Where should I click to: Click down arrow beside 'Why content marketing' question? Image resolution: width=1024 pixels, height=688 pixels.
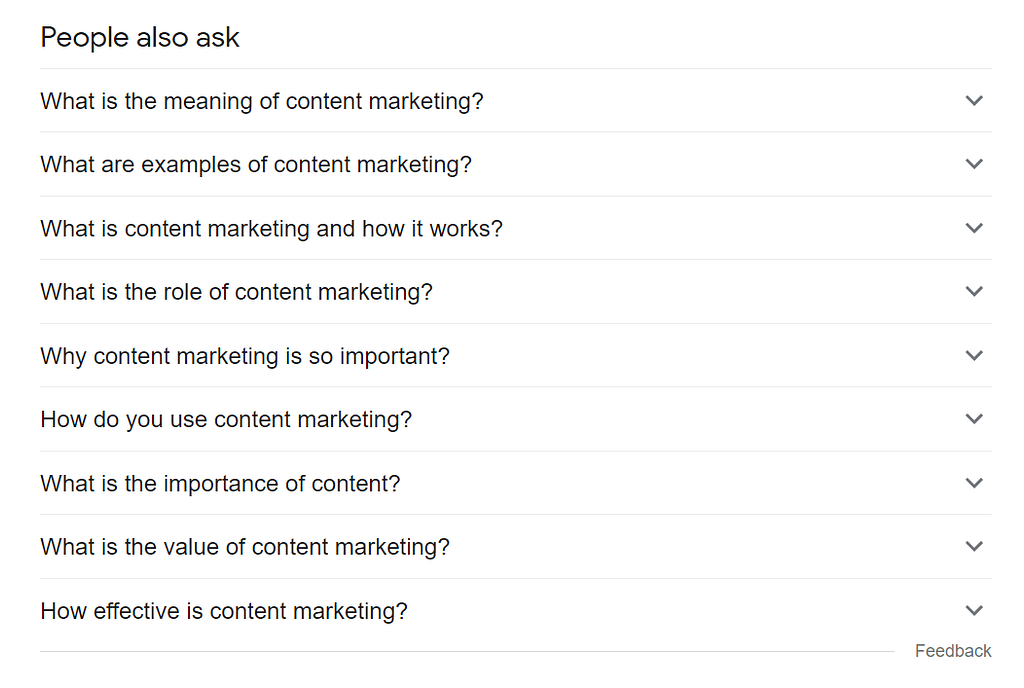pos(974,355)
